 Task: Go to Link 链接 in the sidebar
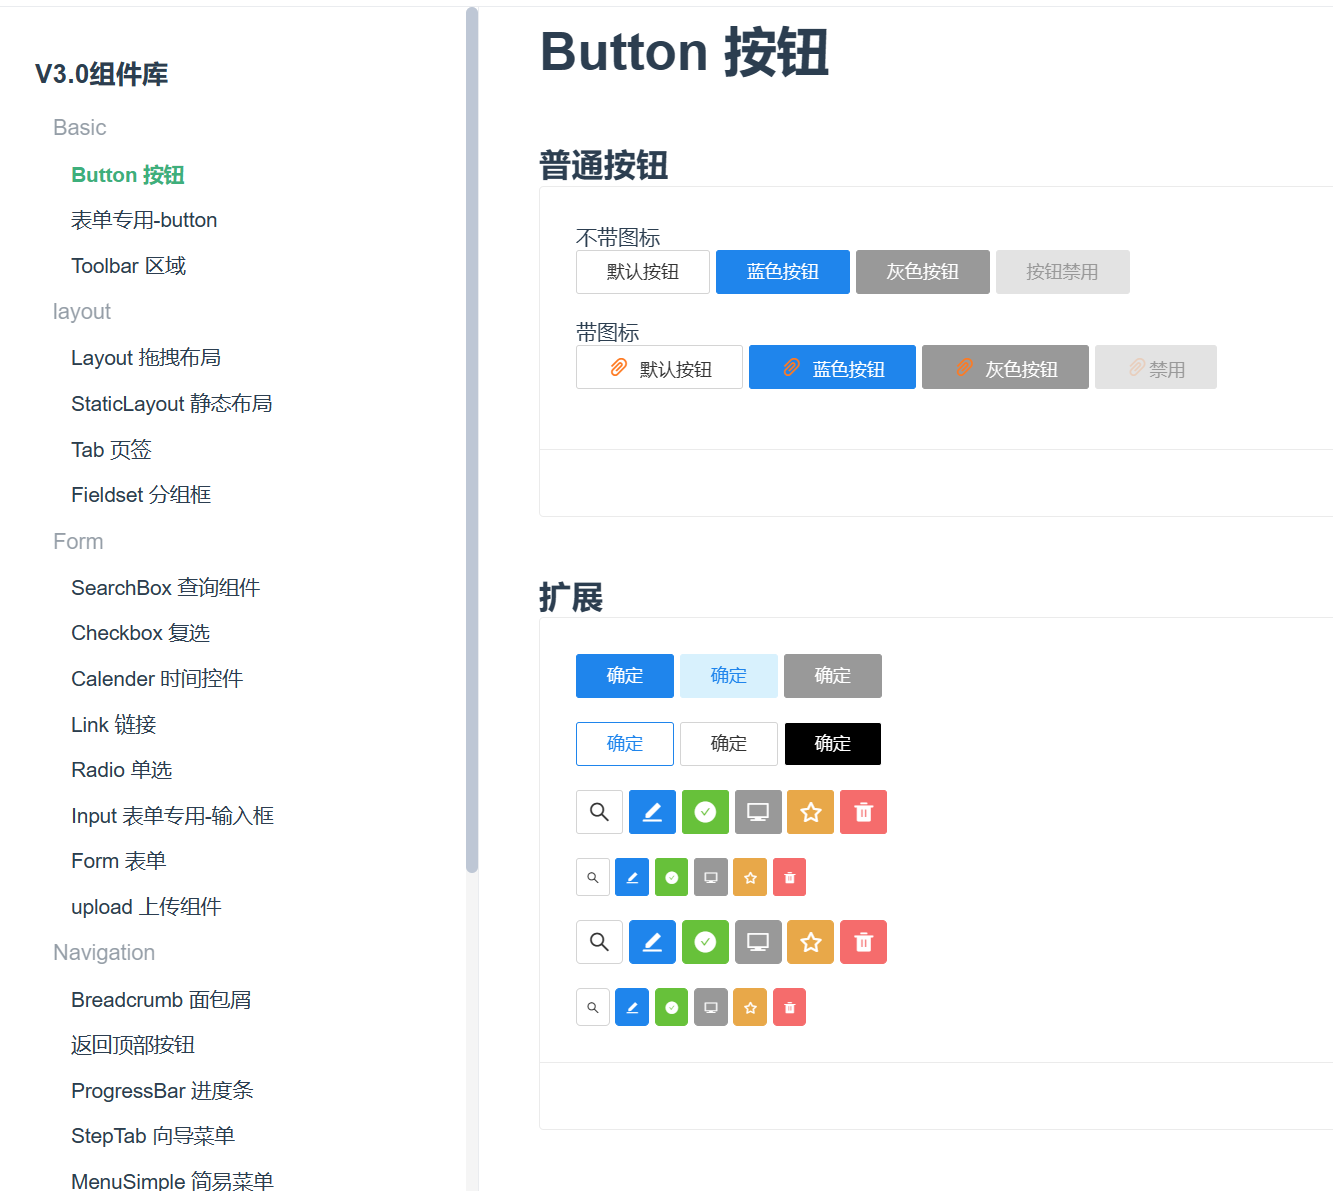coord(114,725)
